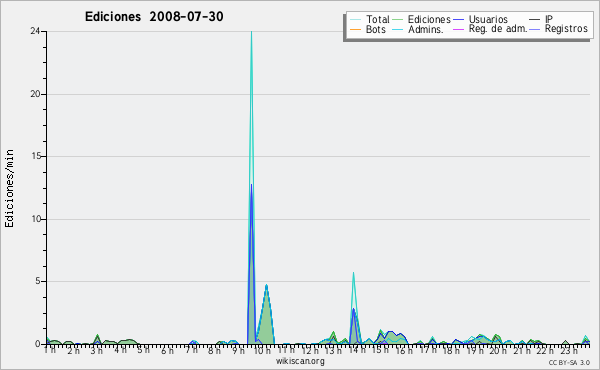Click the y-axis value 24
Viewport: 600px width, 370px height.
(35, 31)
